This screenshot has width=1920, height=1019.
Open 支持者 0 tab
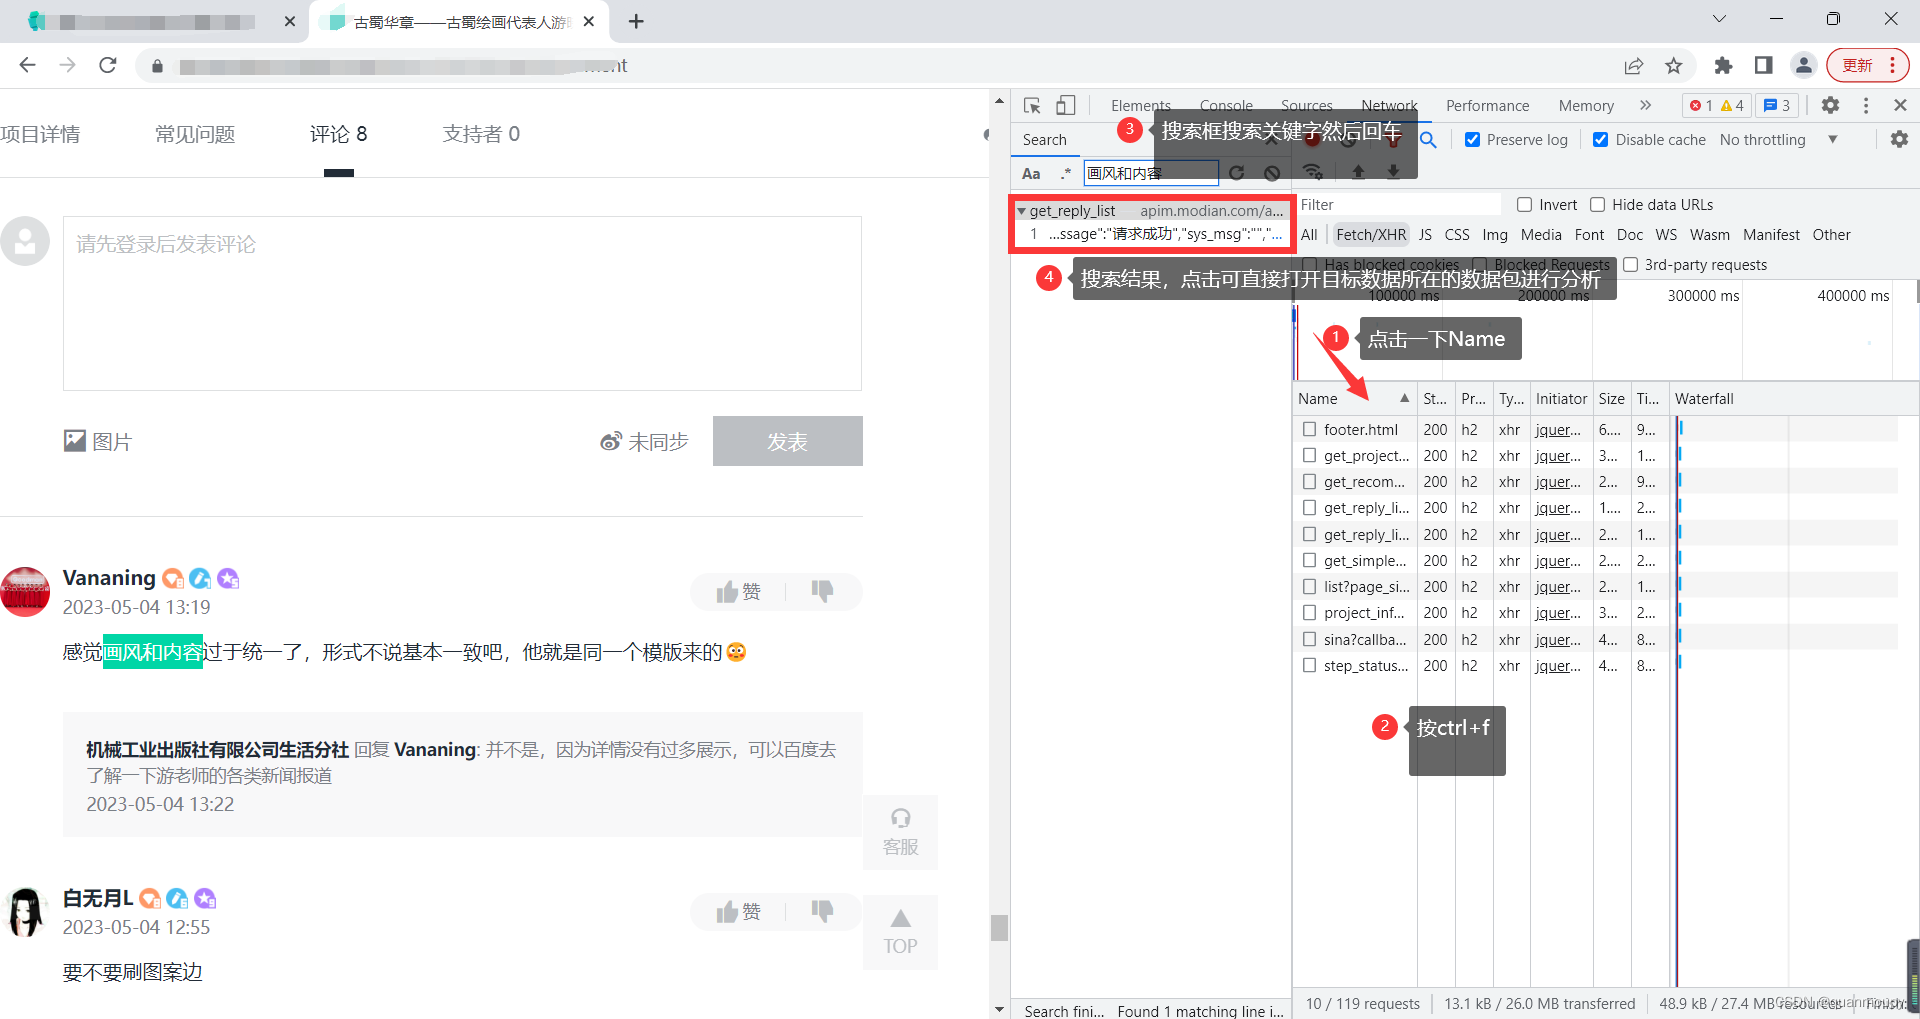tap(481, 134)
